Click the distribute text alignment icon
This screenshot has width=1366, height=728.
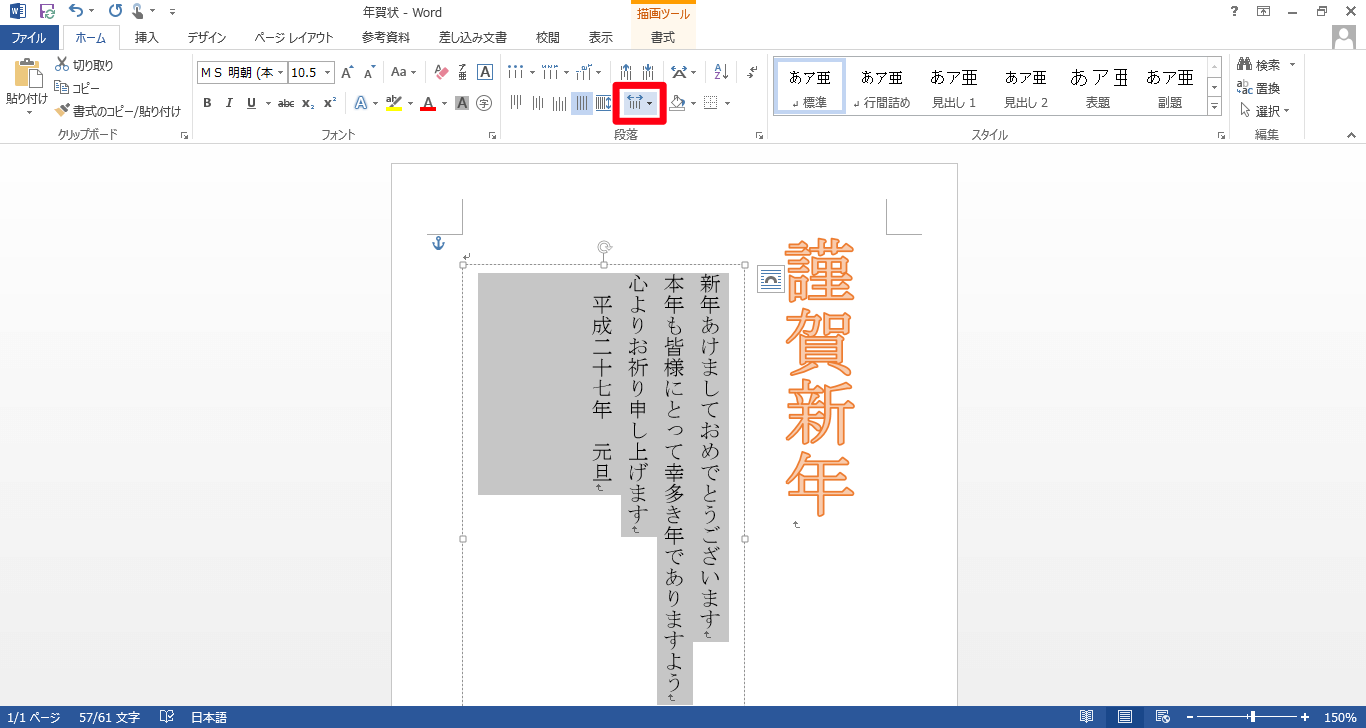(604, 103)
